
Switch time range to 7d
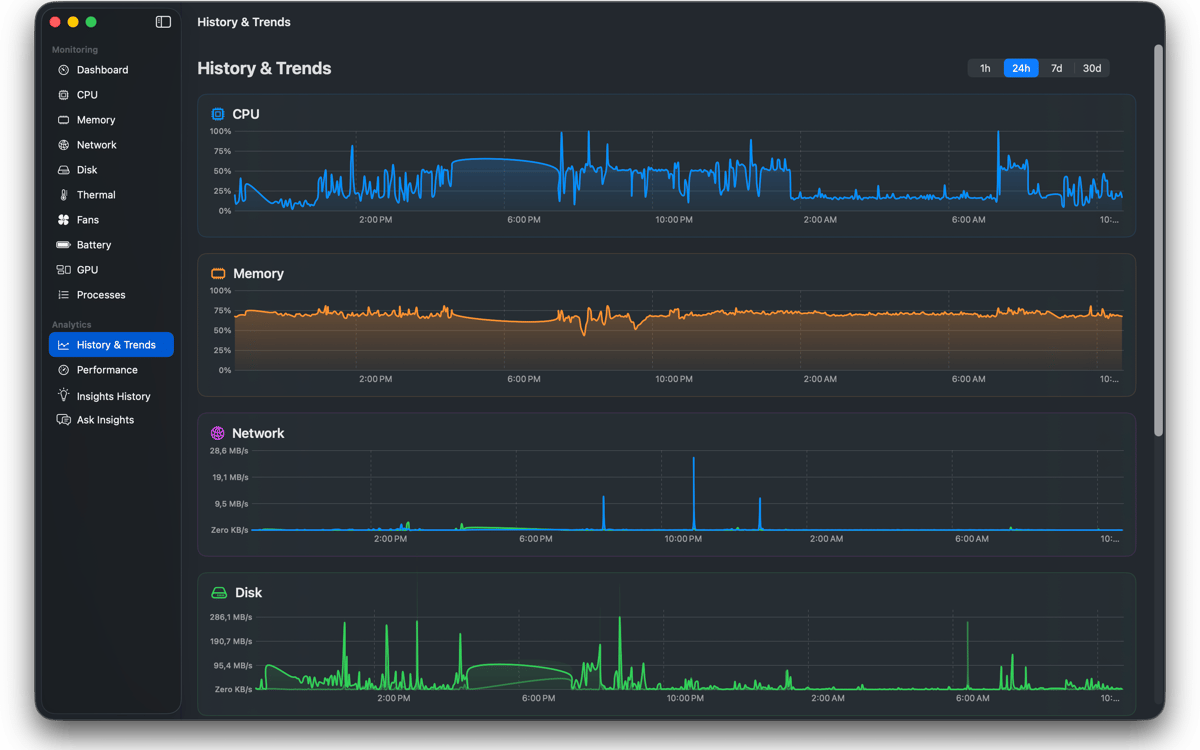[1056, 68]
